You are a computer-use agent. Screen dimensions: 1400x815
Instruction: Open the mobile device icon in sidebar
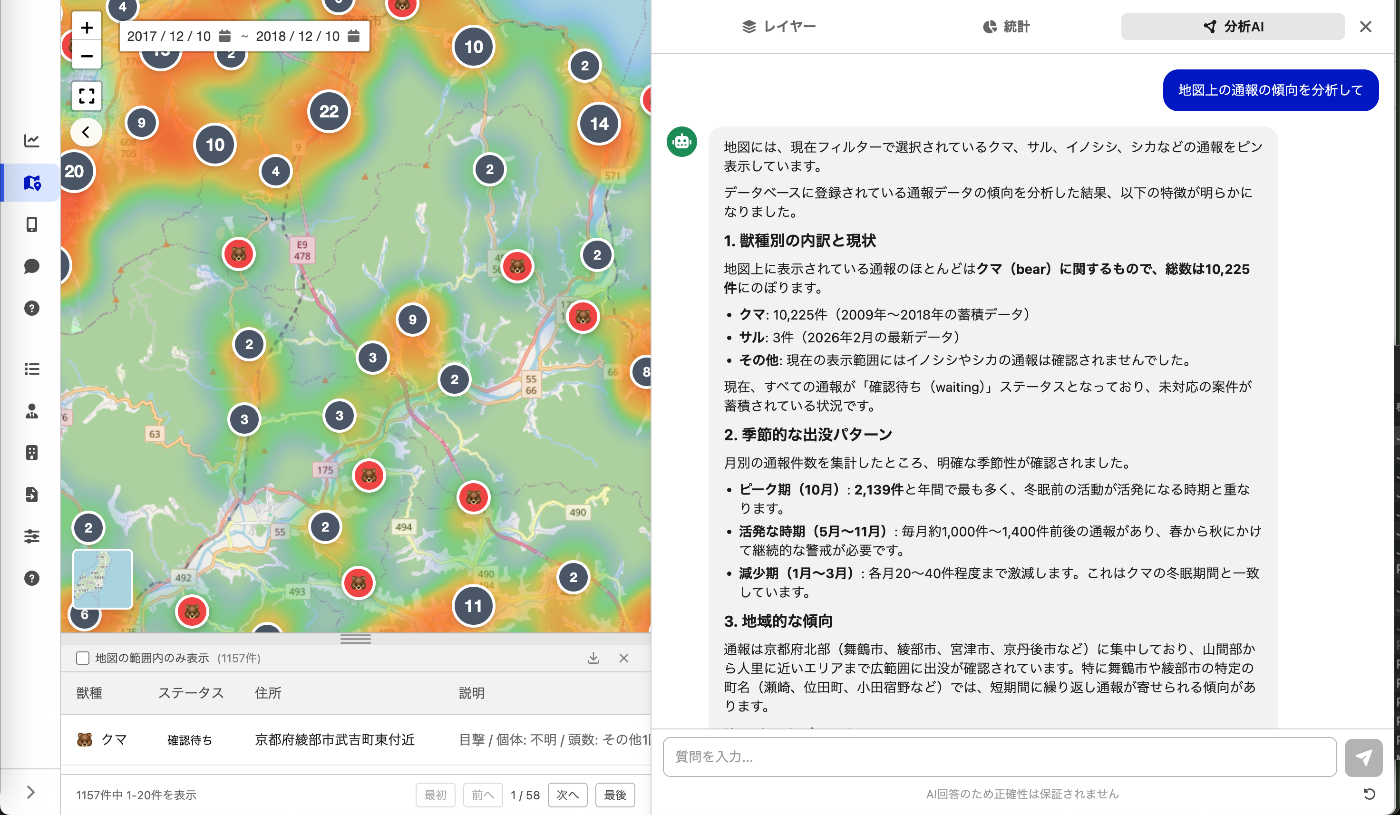[x=31, y=225]
